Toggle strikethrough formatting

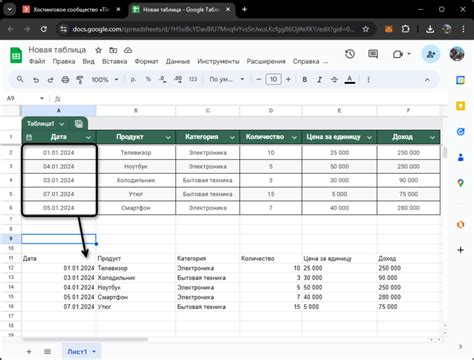pos(334,80)
